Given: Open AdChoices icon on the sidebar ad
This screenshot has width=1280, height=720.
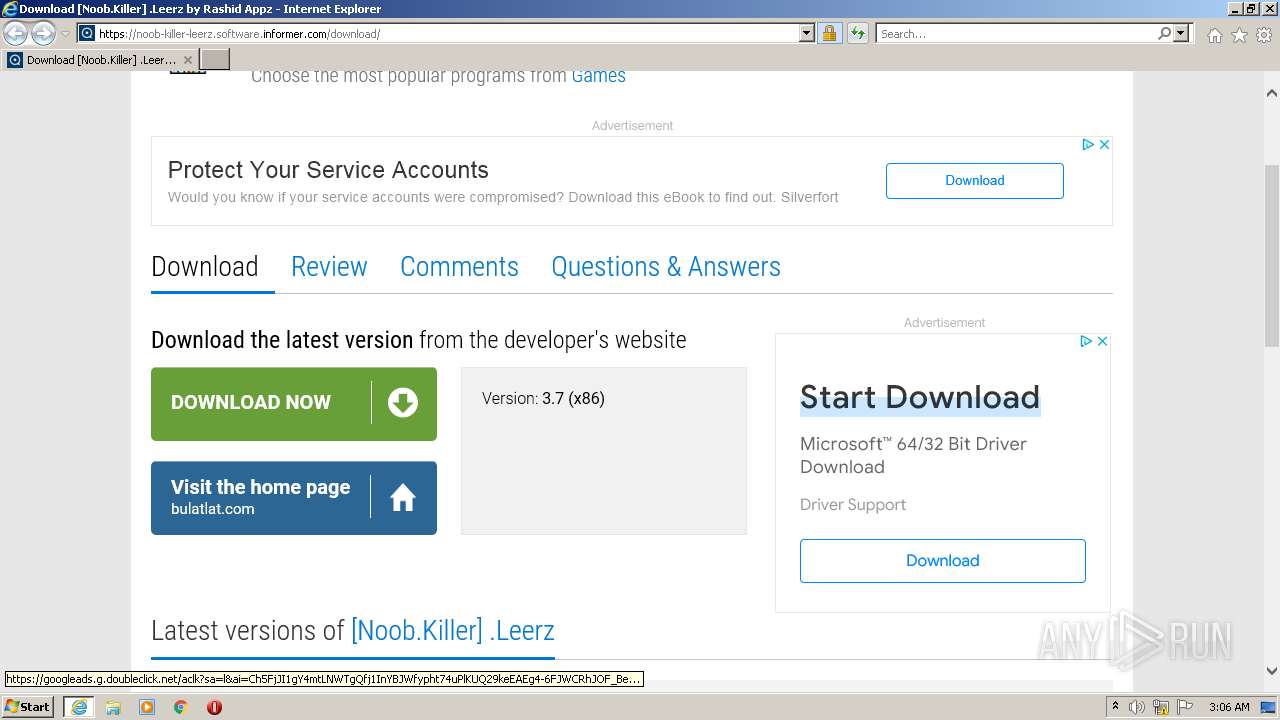Looking at the screenshot, I should [x=1086, y=341].
